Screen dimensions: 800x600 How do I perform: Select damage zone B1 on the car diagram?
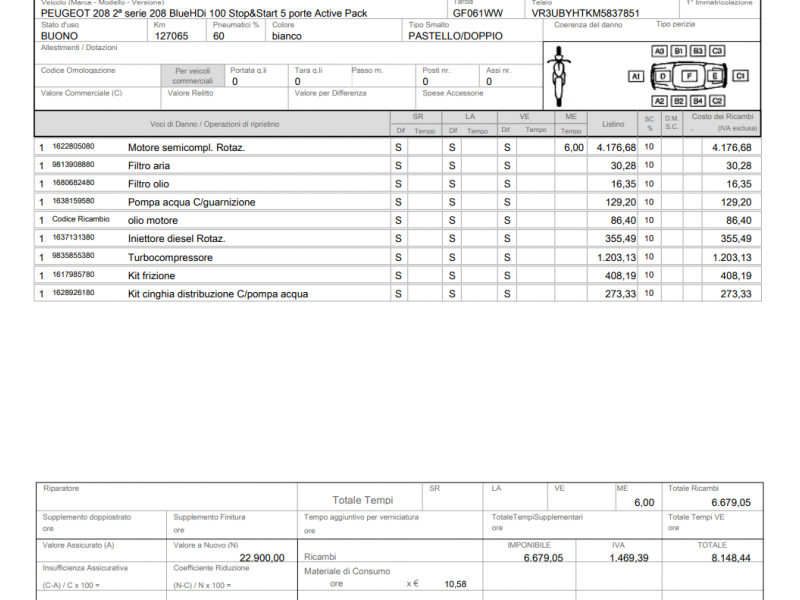click(679, 51)
